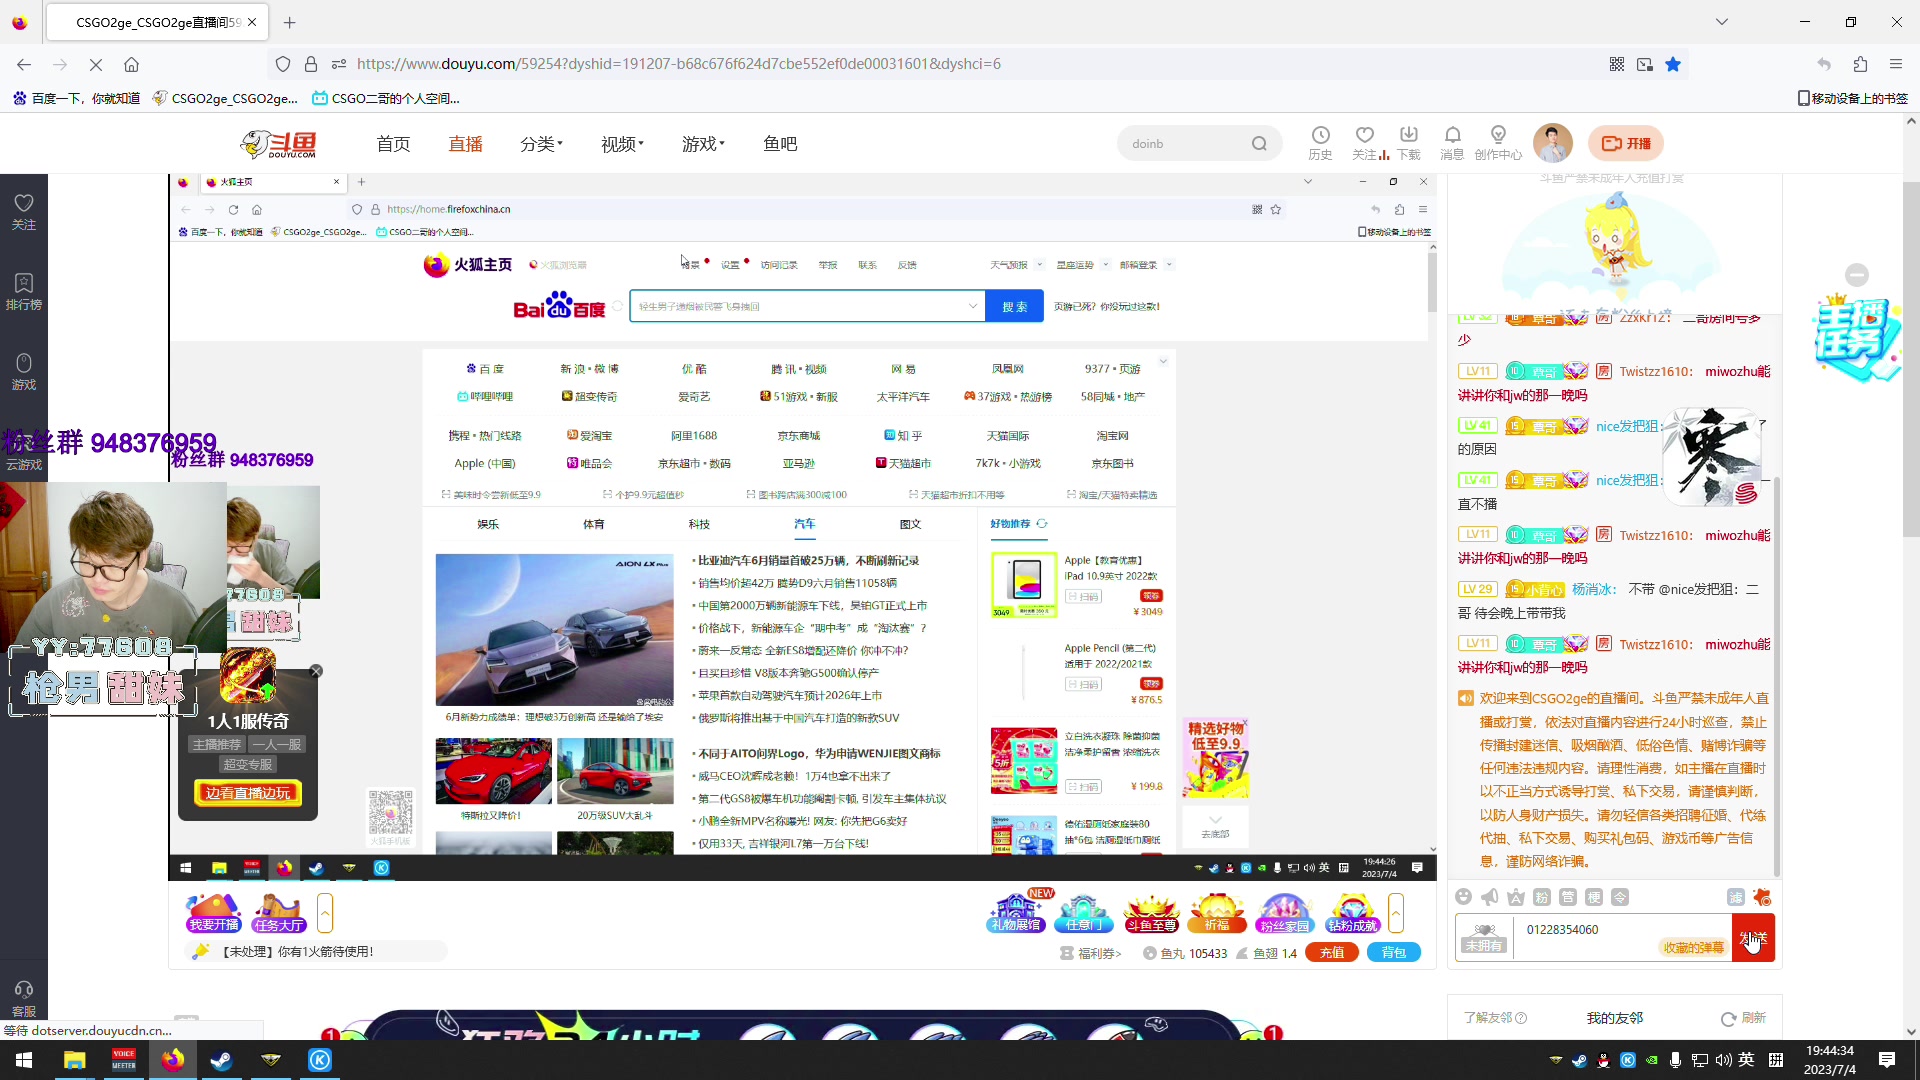Viewport: 1920px width, 1080px height.
Task: Click the 梗 meme chat icon
Action: [x=1594, y=897]
